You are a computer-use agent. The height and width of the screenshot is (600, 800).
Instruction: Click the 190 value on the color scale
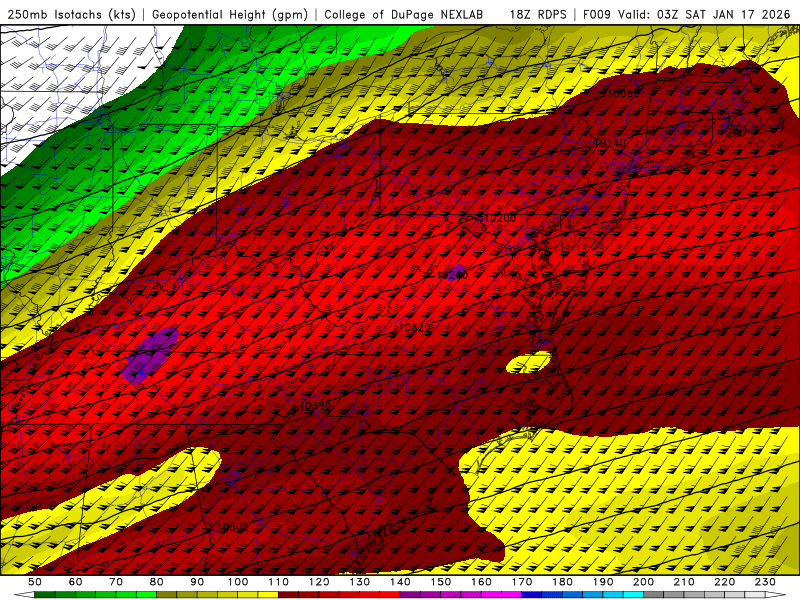(x=603, y=582)
